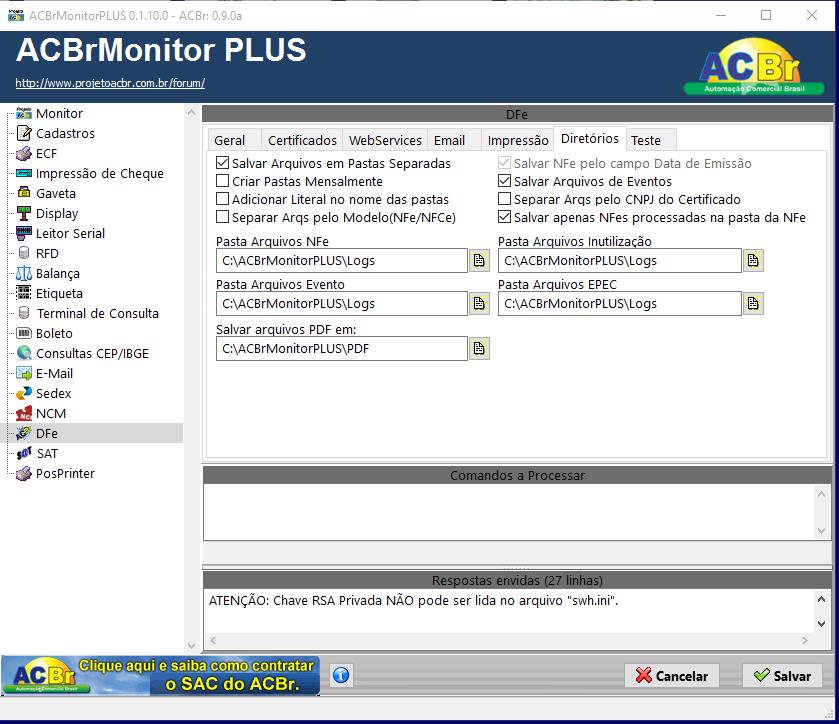The width and height of the screenshot is (839, 724).
Task: Enable Adicionar Literal no nome das pastas
Action: tap(223, 199)
